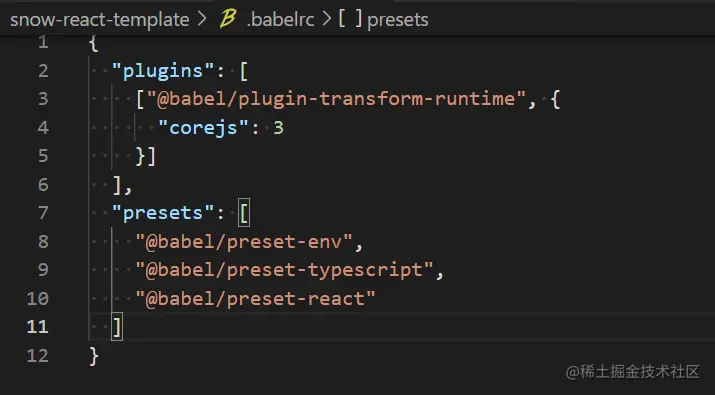Viewport: 715px width, 395px height.
Task: Click the "@babel/preset-env" string
Action: (244, 242)
